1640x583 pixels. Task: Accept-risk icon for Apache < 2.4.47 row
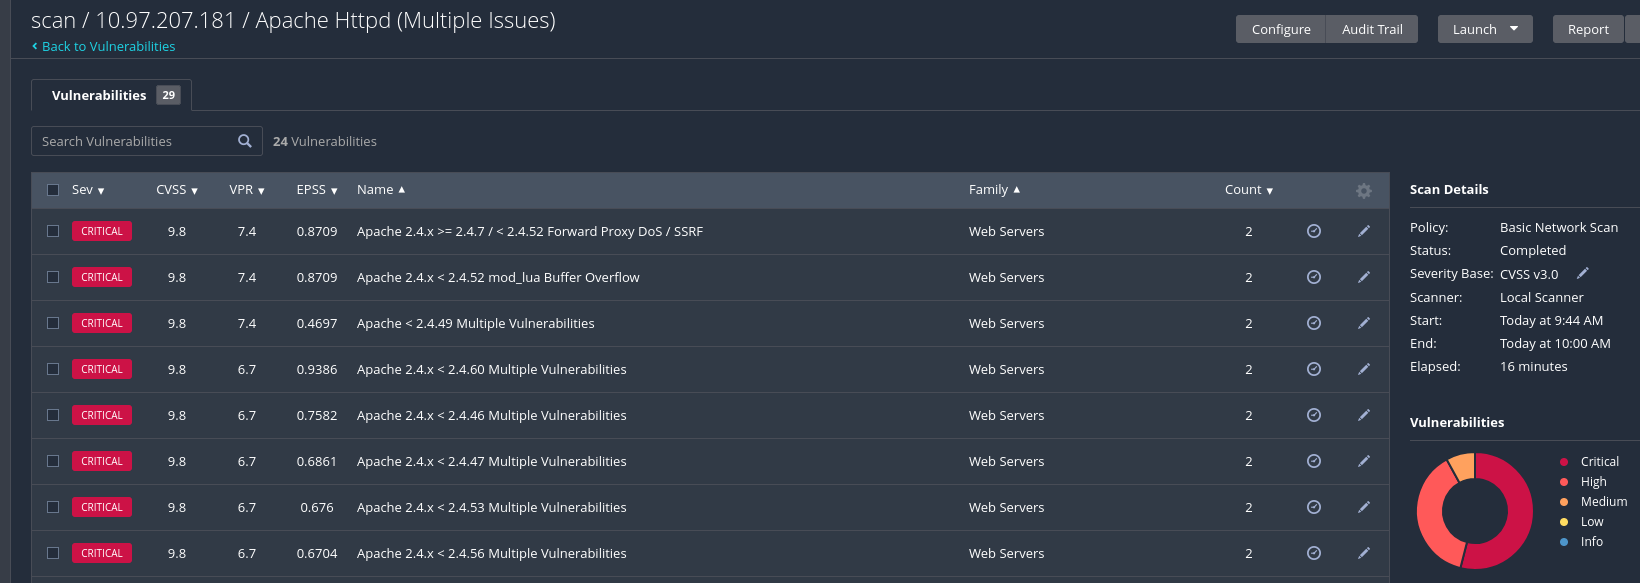coord(1314,461)
